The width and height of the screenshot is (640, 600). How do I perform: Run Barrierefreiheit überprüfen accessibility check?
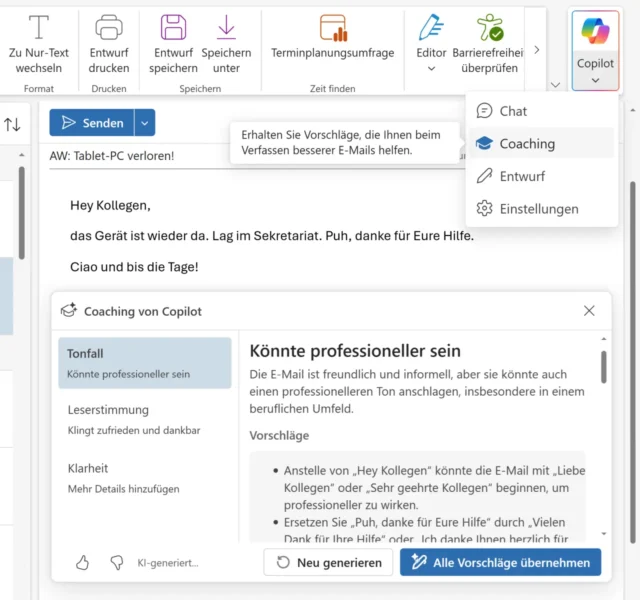[489, 44]
